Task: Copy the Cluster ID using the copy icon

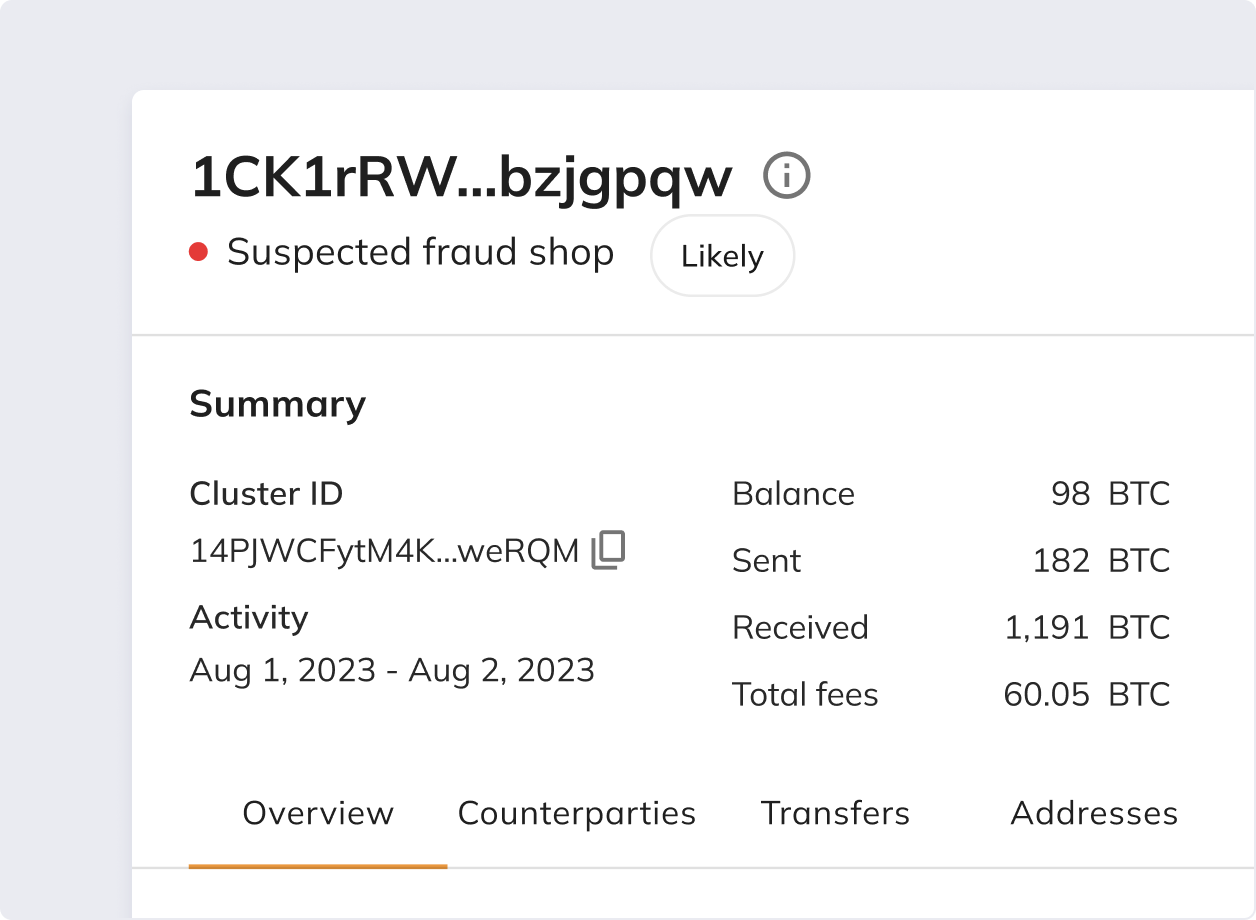Action: coord(608,550)
